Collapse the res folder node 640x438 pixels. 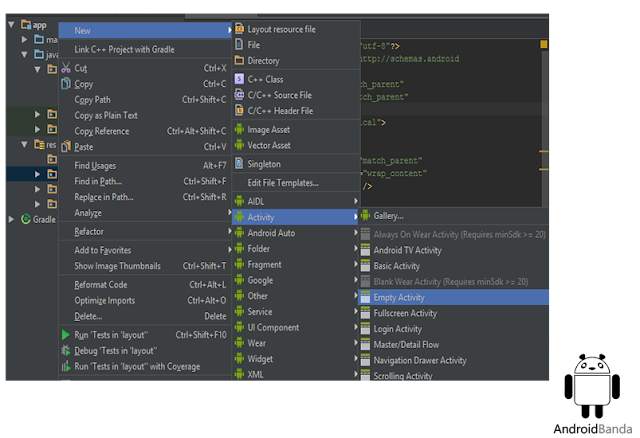24,144
